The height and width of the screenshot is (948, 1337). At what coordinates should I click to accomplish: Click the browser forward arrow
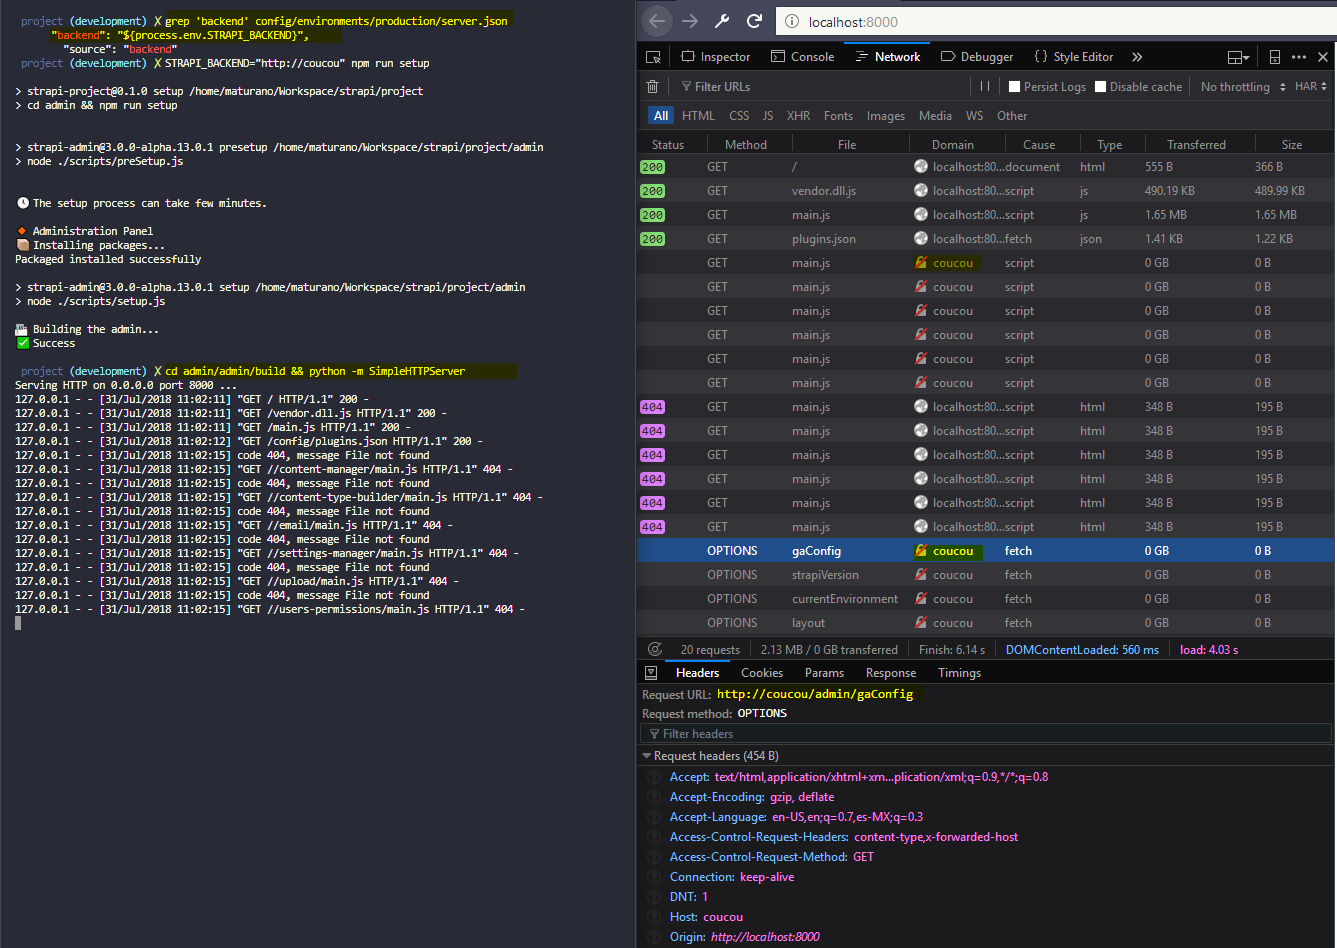[690, 21]
